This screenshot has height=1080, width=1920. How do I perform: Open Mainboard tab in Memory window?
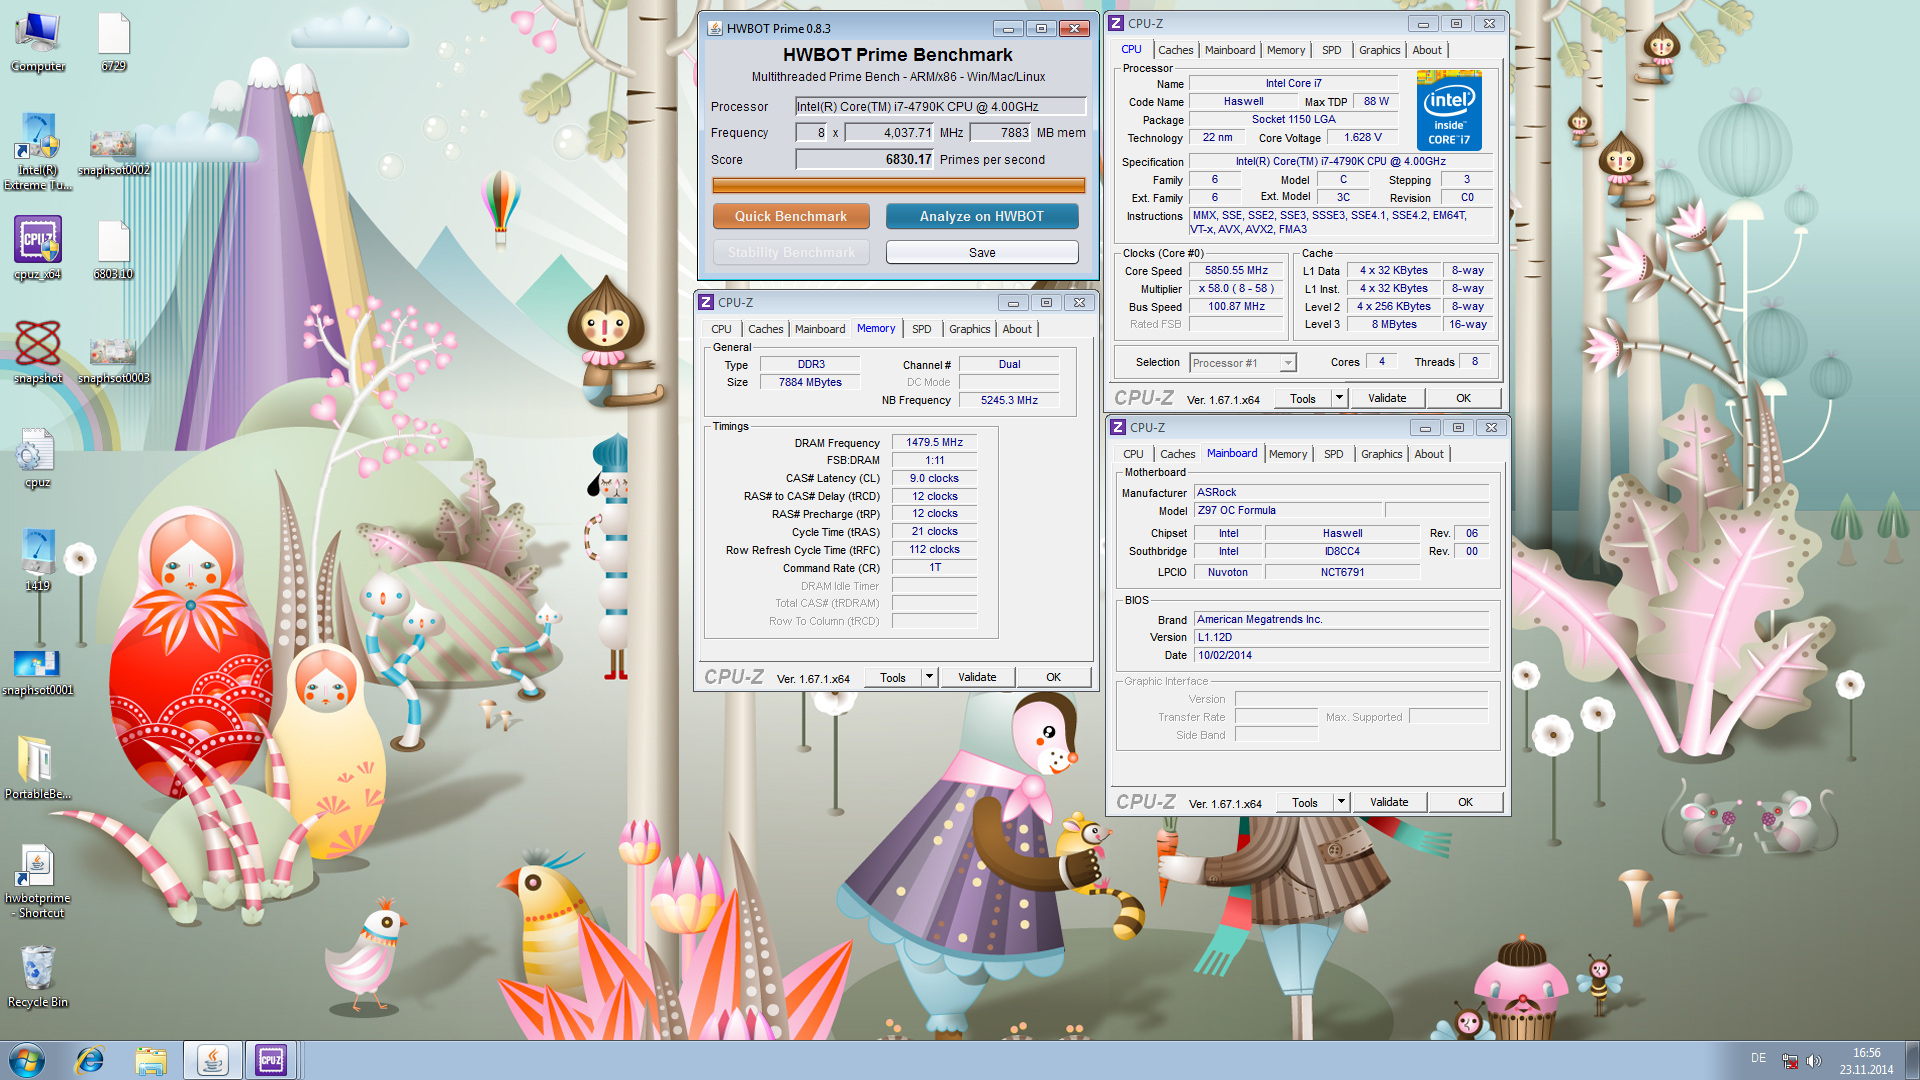coord(820,329)
